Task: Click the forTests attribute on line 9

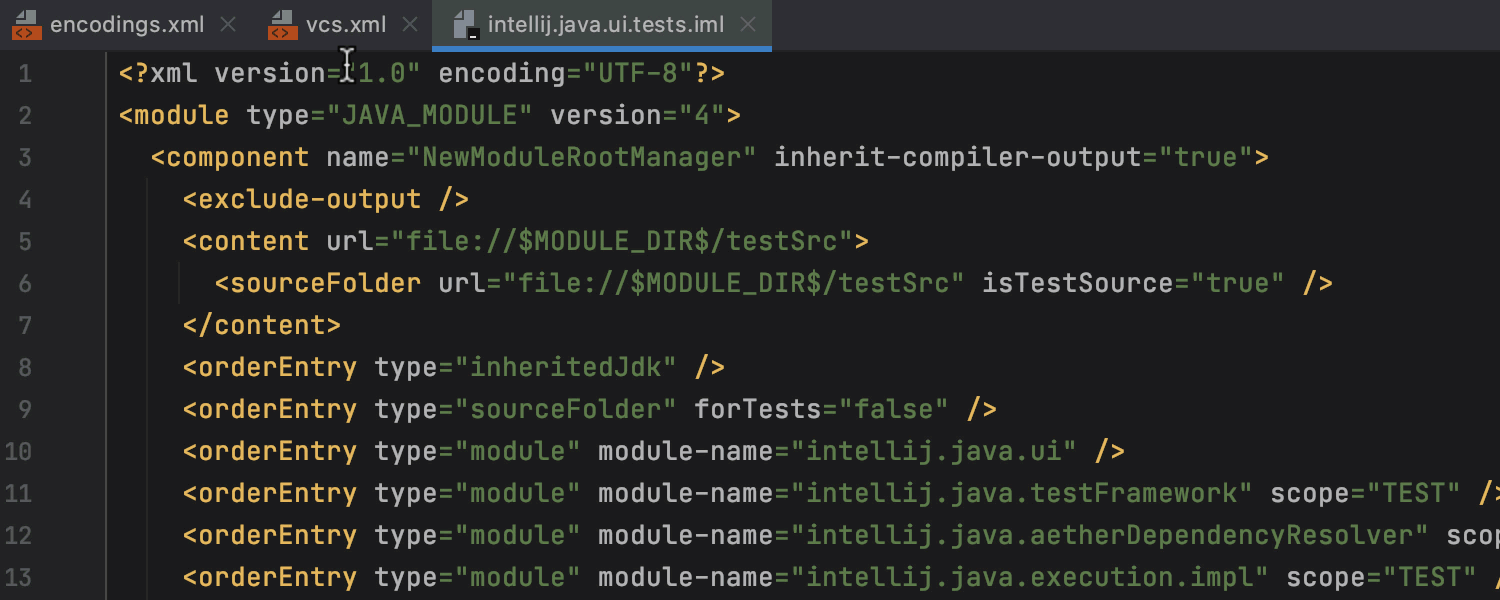Action: coord(758,410)
